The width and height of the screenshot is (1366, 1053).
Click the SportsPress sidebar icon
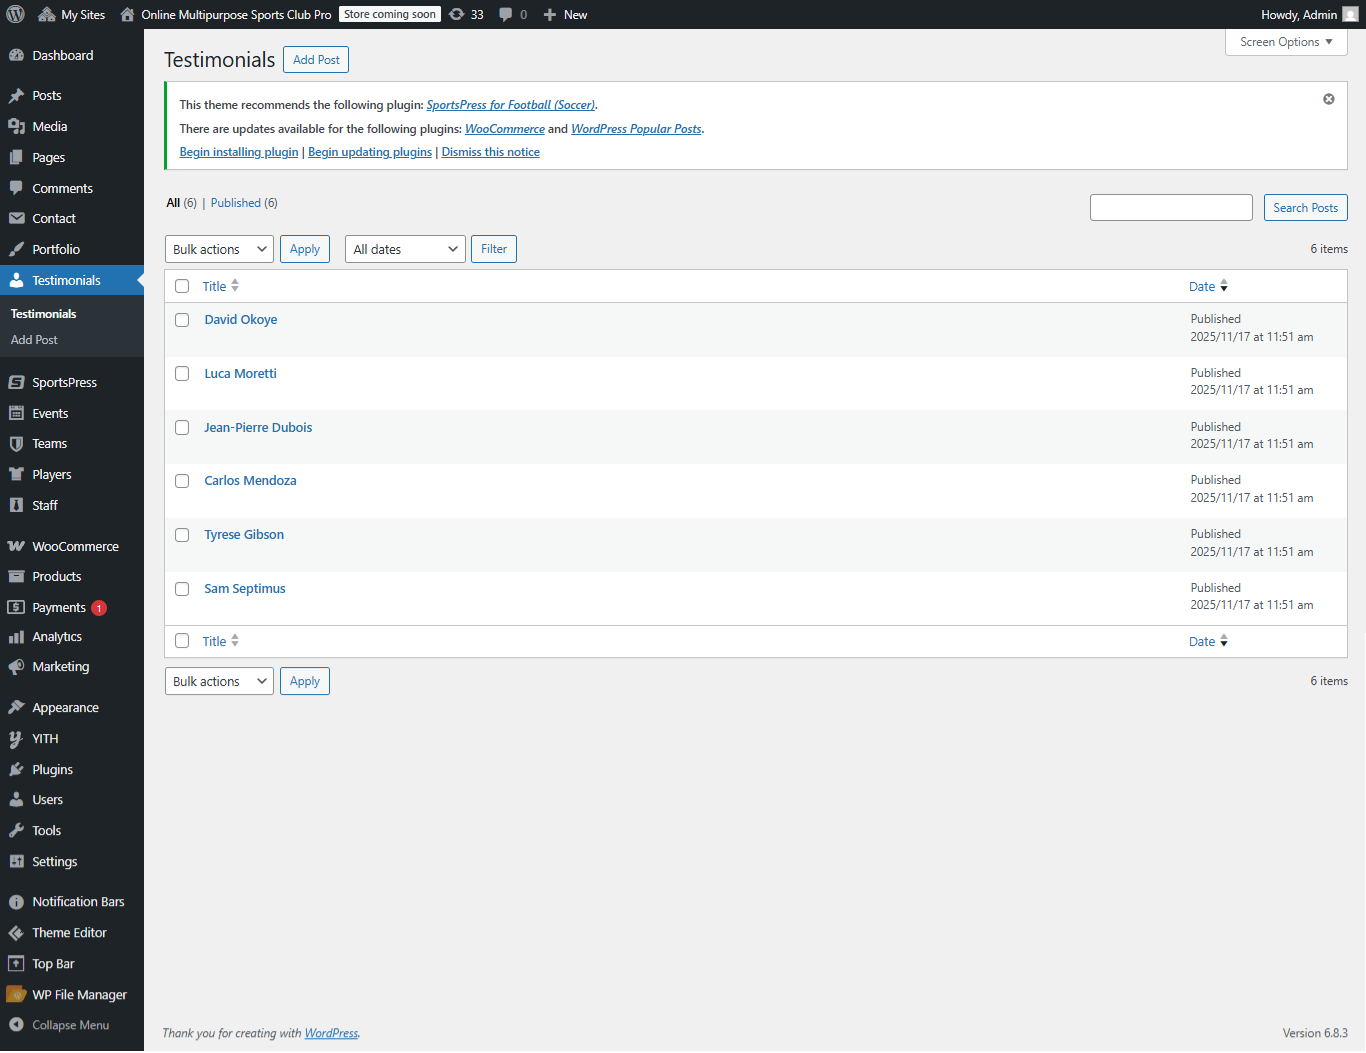point(16,382)
